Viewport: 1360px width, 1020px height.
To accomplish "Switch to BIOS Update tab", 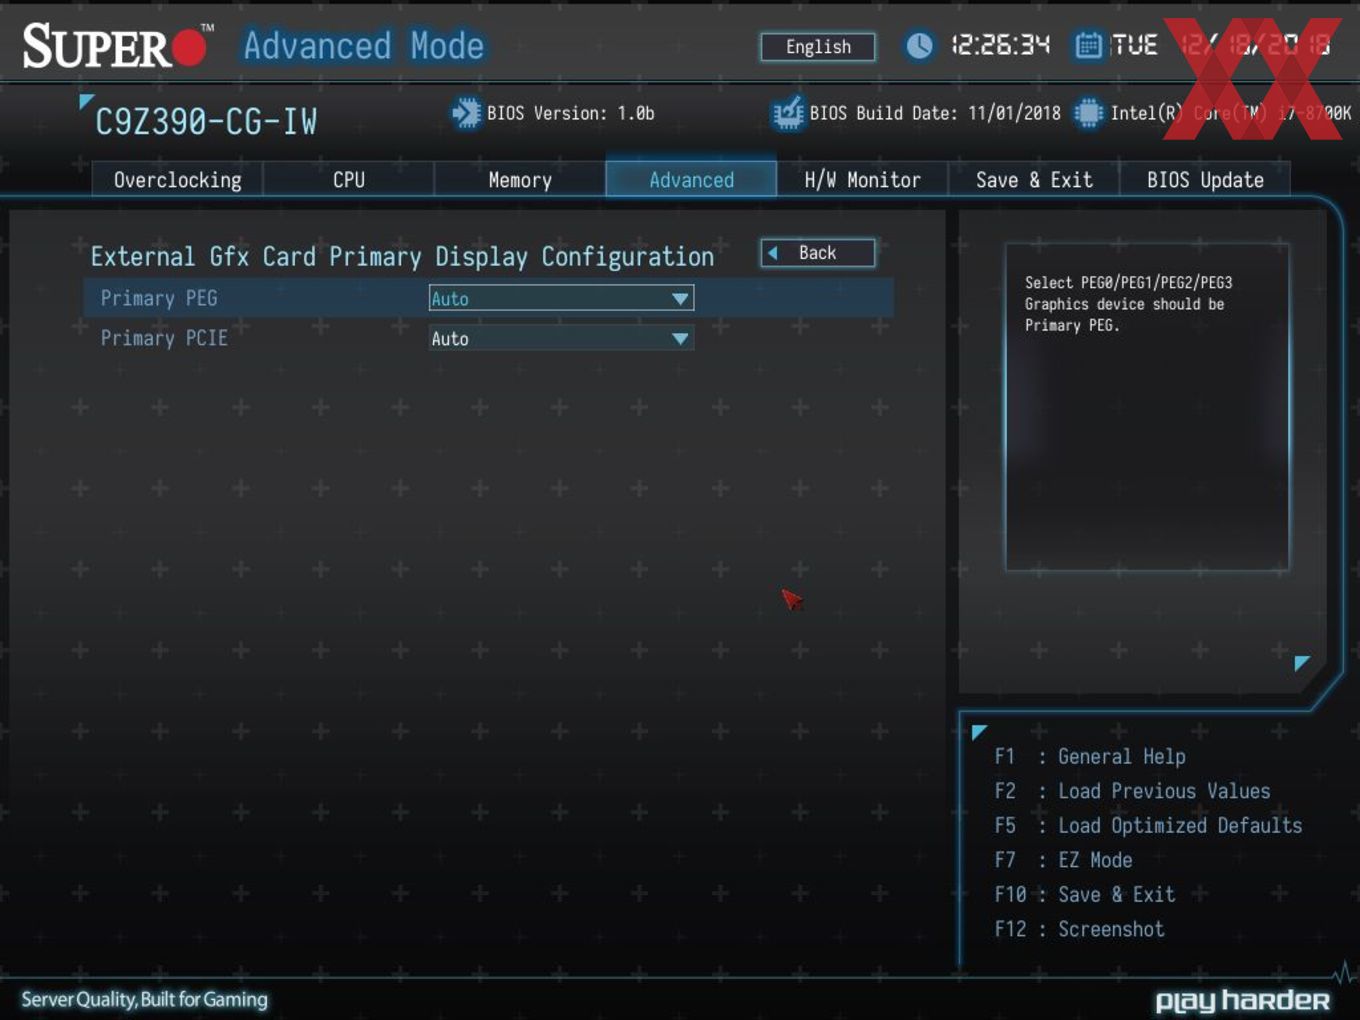I will [x=1205, y=180].
